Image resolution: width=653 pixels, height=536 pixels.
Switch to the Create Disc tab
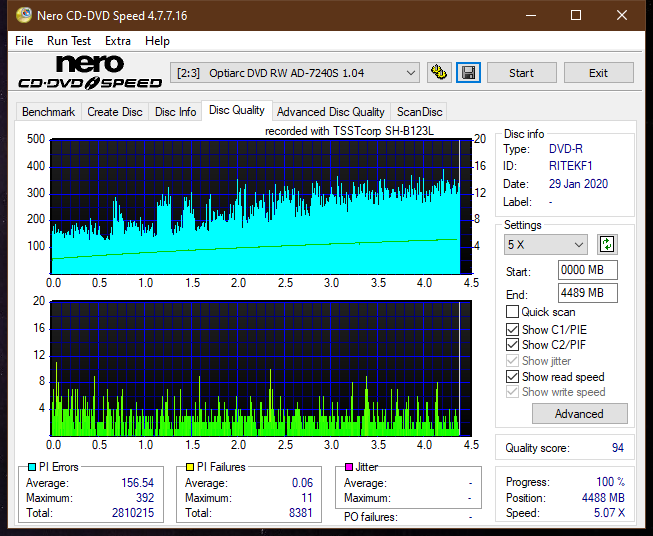coord(115,112)
